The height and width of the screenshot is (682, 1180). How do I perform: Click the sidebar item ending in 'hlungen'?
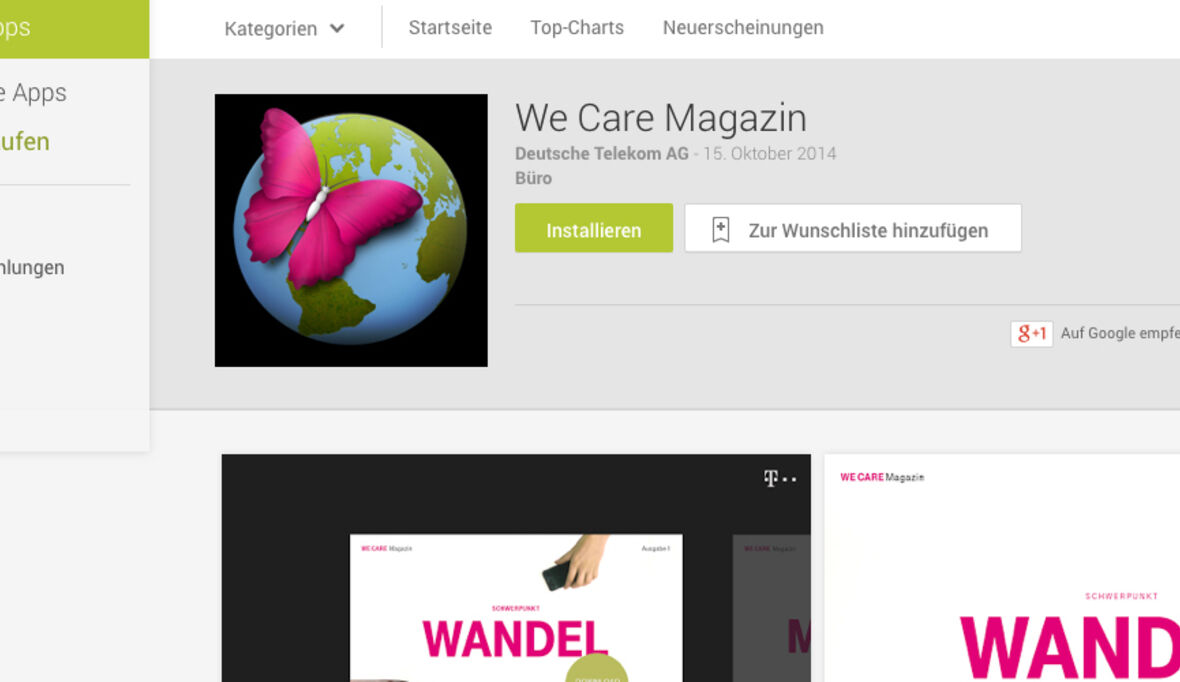point(32,268)
